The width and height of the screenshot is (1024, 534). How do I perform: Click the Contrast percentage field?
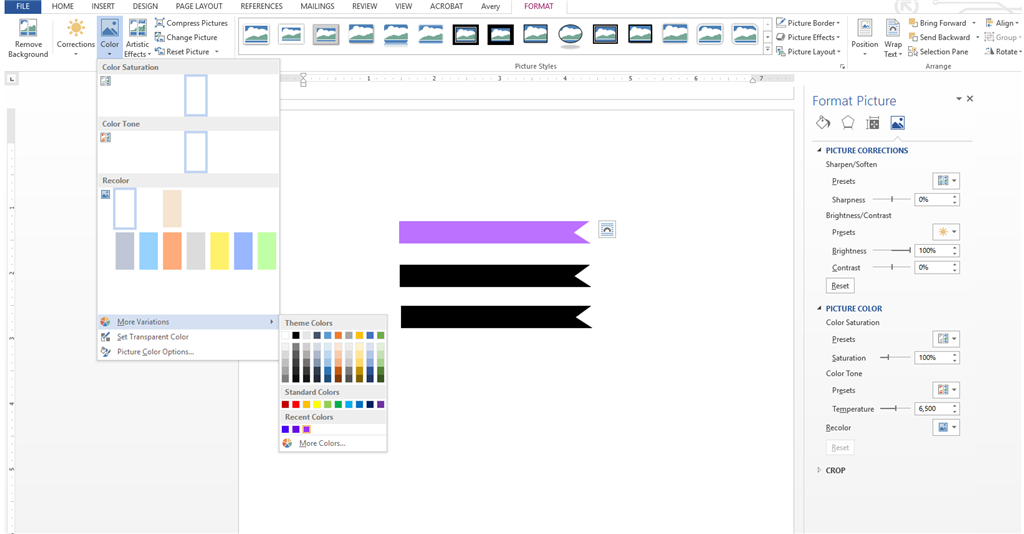(x=932, y=268)
